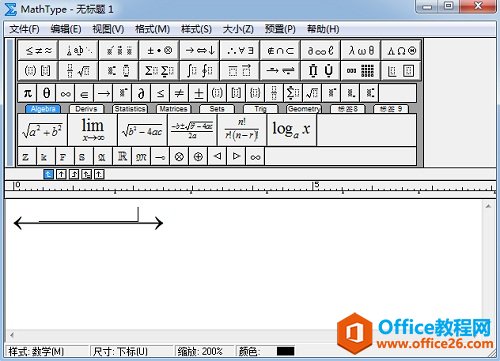Open the 编辑(E) menu

click(x=66, y=29)
